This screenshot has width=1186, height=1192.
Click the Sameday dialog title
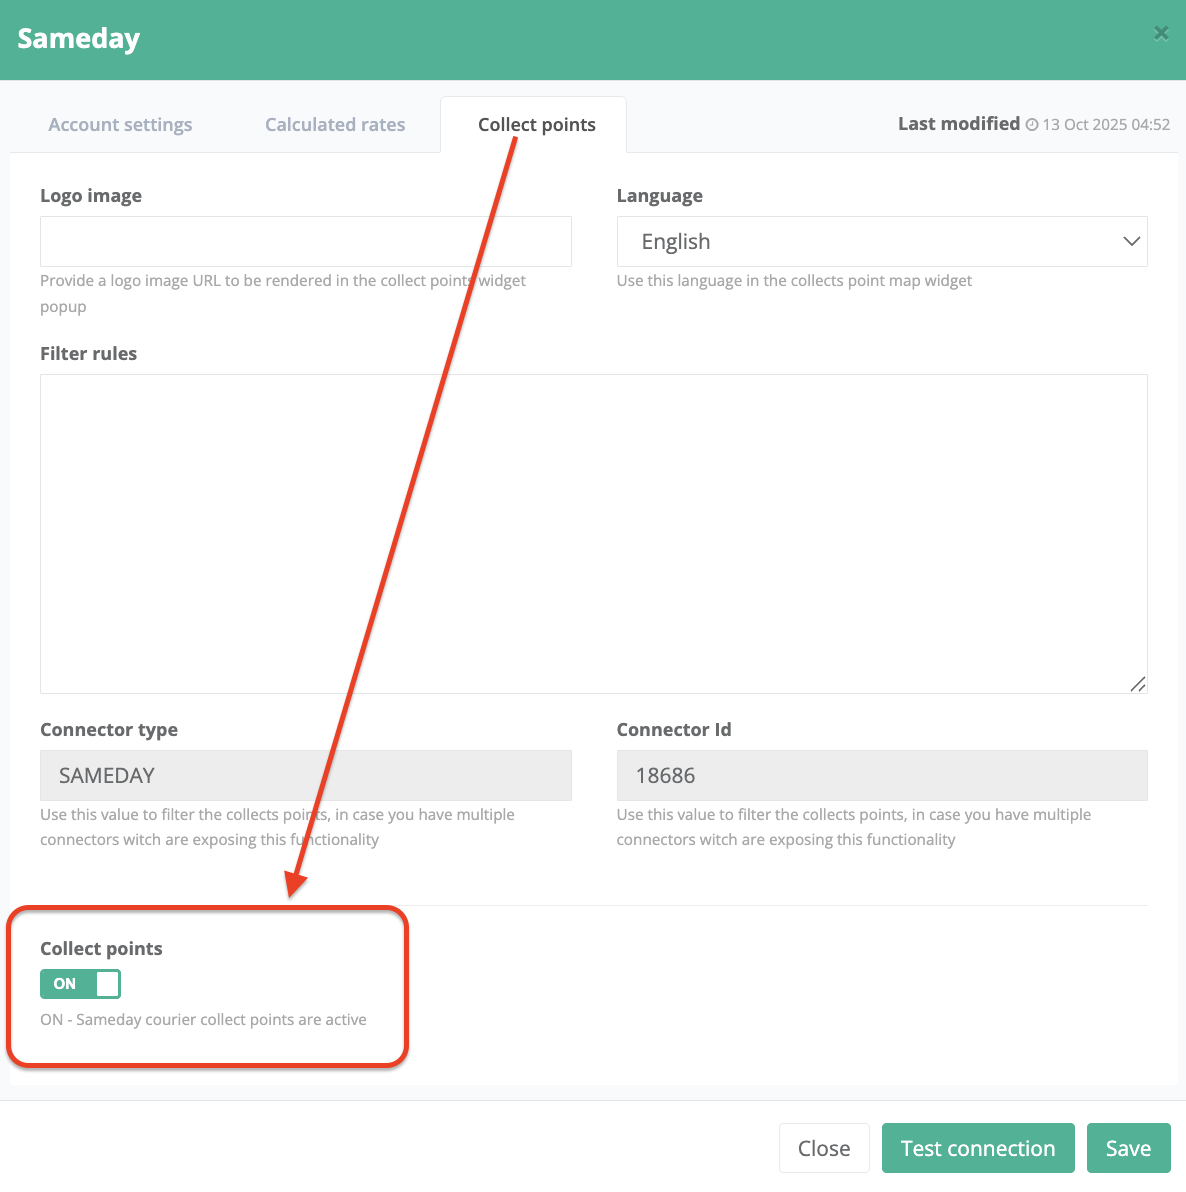(x=78, y=39)
